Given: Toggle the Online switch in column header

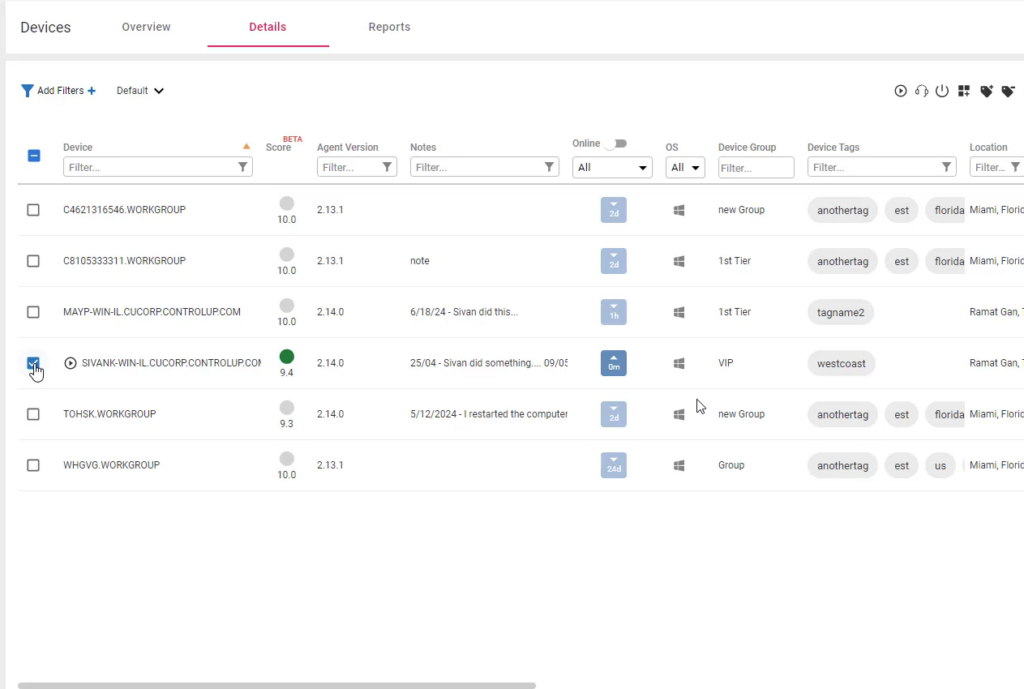Looking at the screenshot, I should click(615, 144).
